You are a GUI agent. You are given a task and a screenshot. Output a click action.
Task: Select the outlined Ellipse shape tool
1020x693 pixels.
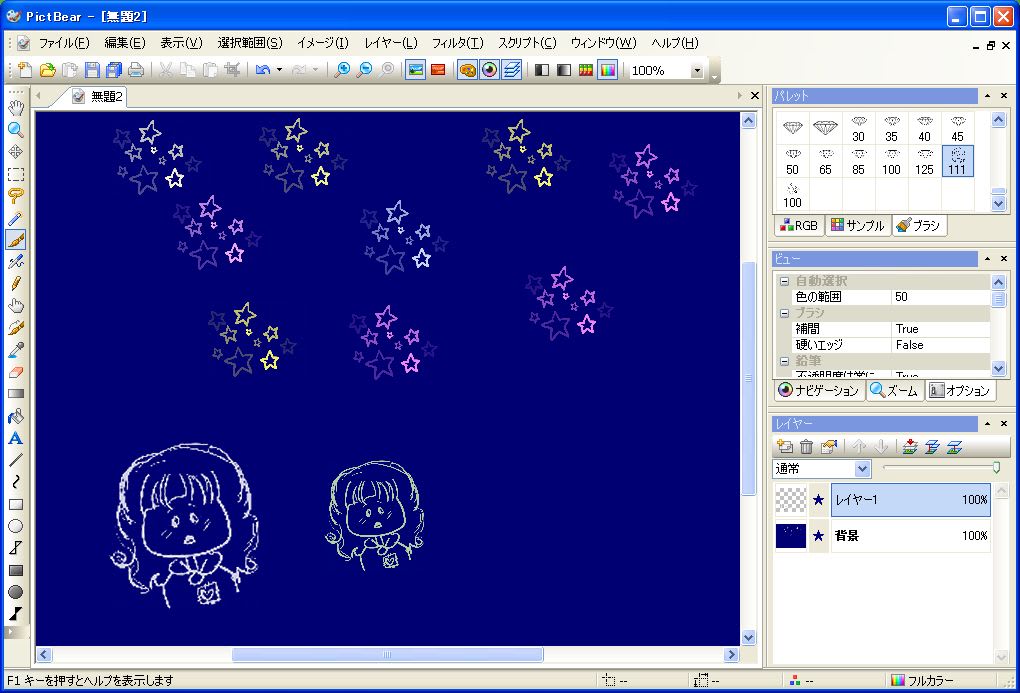(x=16, y=526)
